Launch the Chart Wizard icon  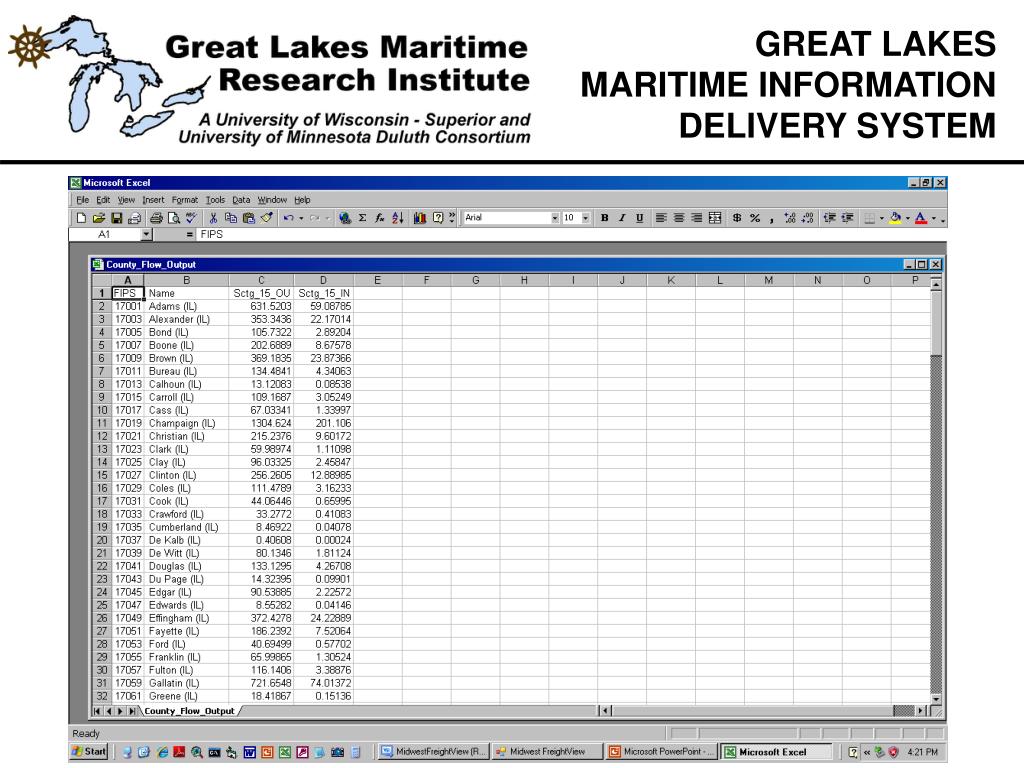point(419,218)
